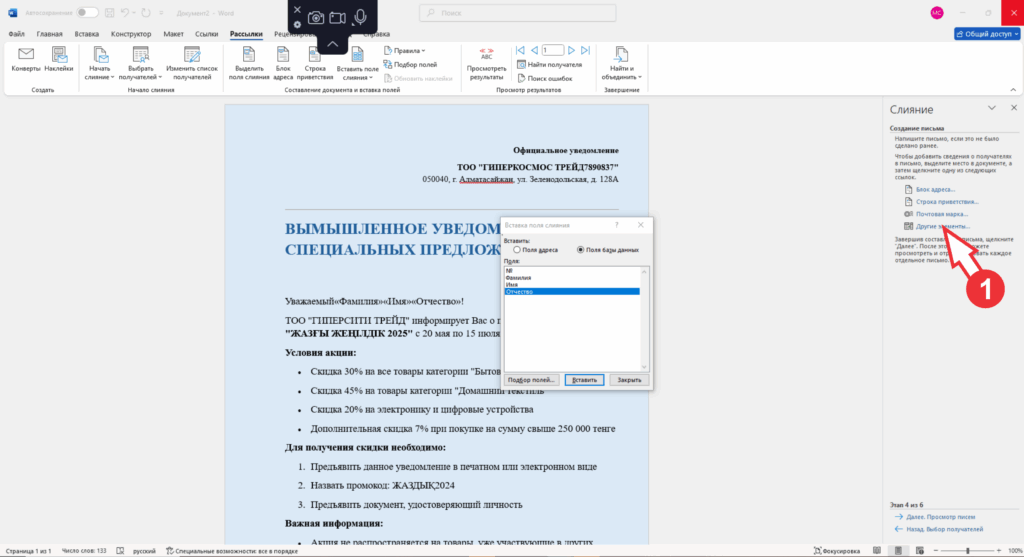Select the Фамилия field in list

click(x=572, y=278)
